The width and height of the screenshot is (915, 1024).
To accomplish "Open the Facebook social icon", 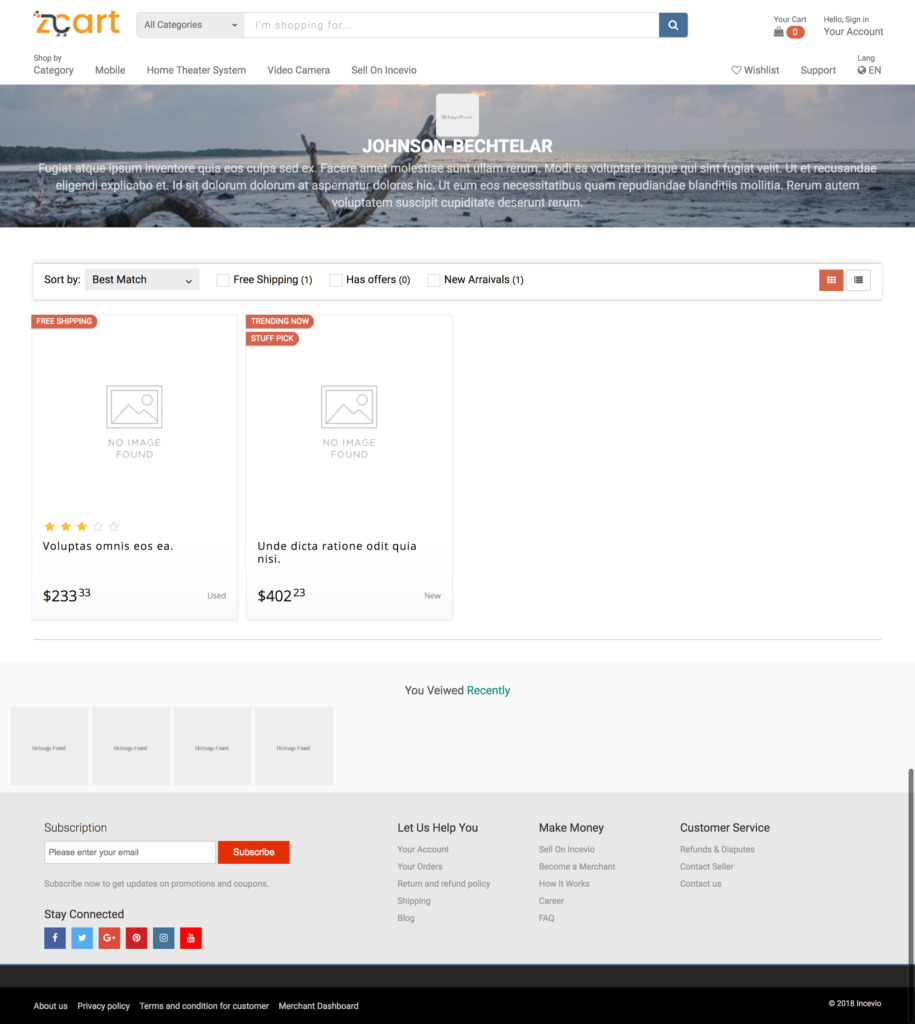I will click(x=55, y=938).
